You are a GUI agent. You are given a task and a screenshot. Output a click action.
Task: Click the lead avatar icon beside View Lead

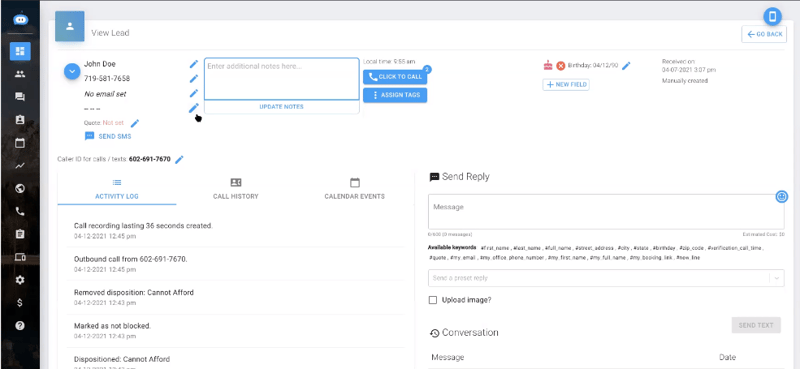point(70,26)
